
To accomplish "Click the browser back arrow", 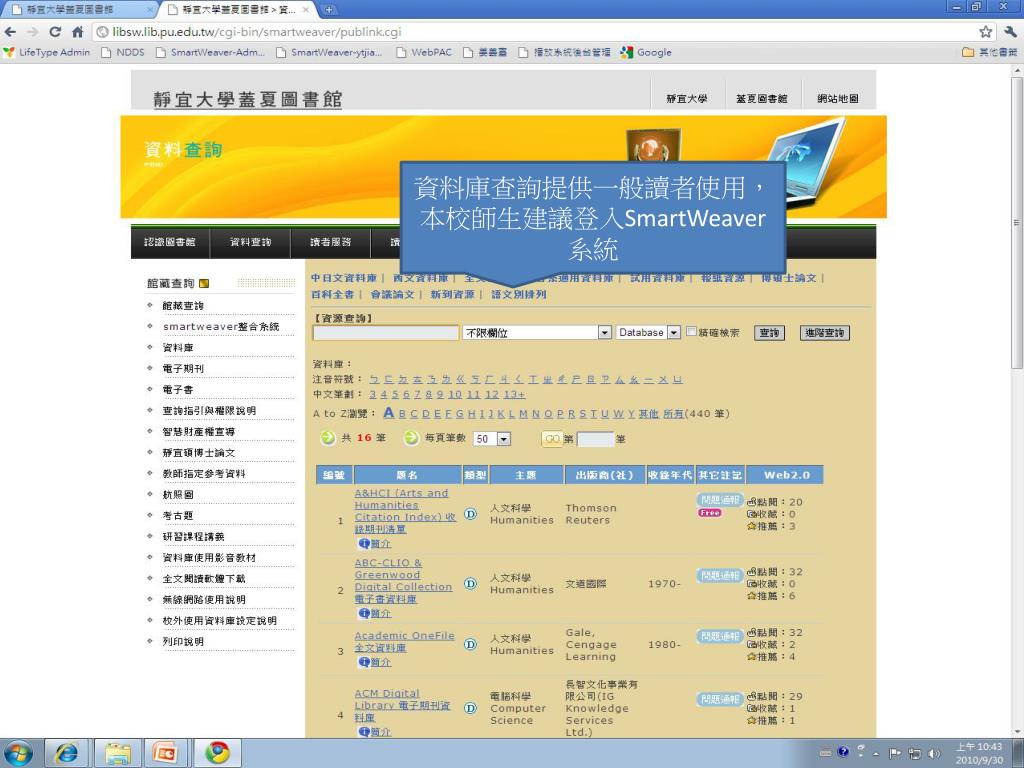I will coord(10,32).
